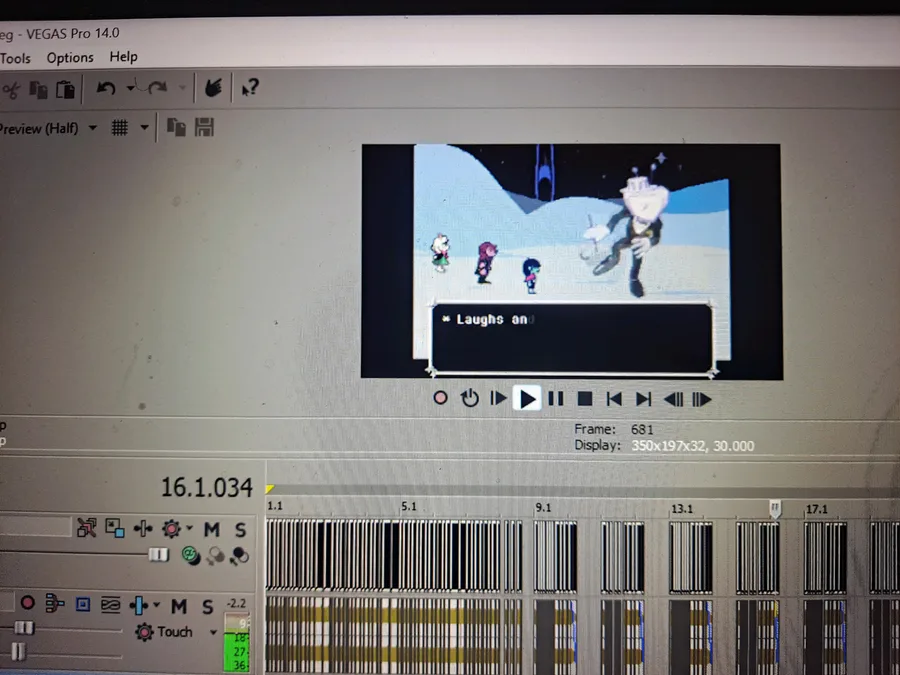This screenshot has width=900, height=675.
Task: Step forward to the next frame
Action: pyautogui.click(x=702, y=399)
